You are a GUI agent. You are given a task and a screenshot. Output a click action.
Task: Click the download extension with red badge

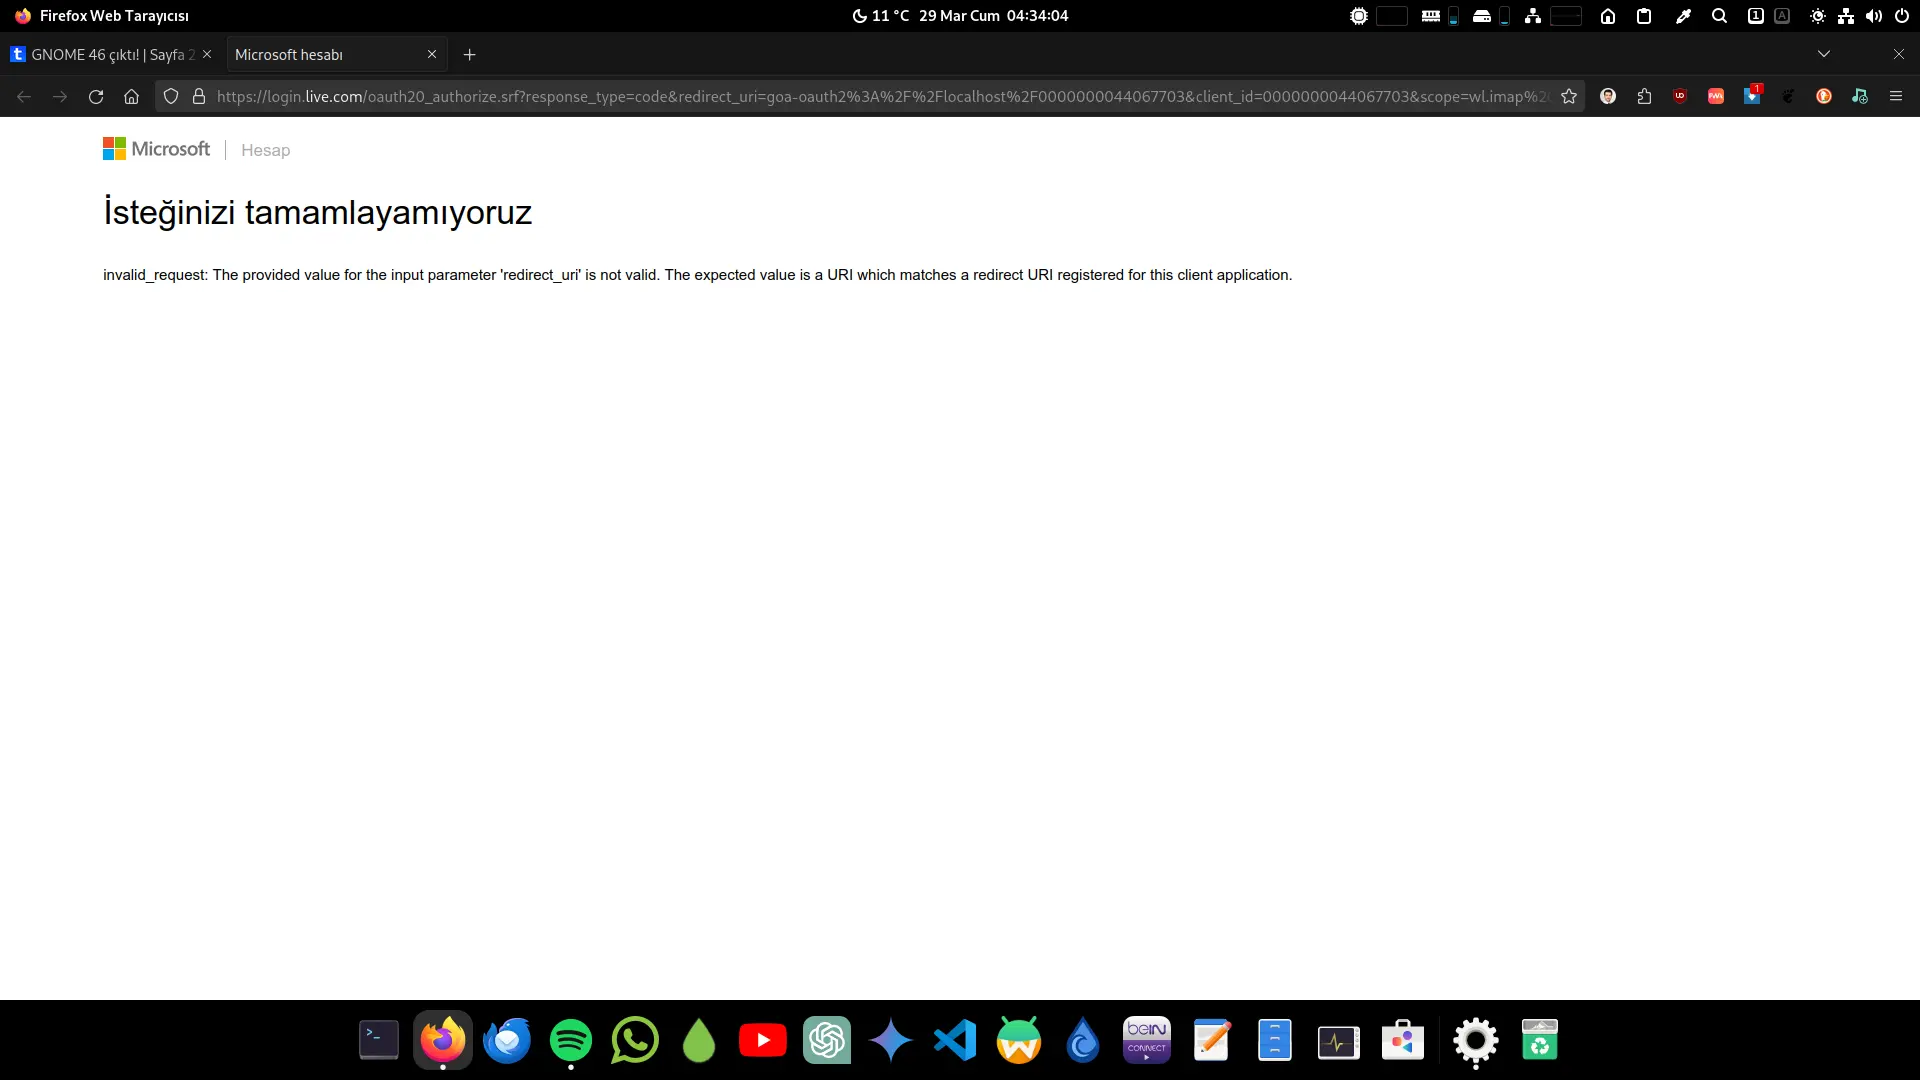tap(1752, 95)
